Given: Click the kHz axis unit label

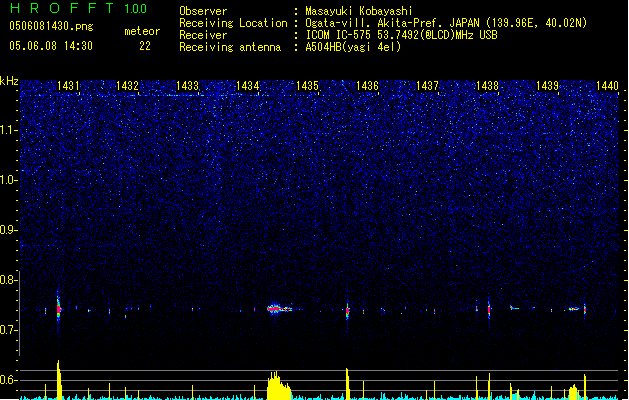Looking at the screenshot, I should (9, 81).
